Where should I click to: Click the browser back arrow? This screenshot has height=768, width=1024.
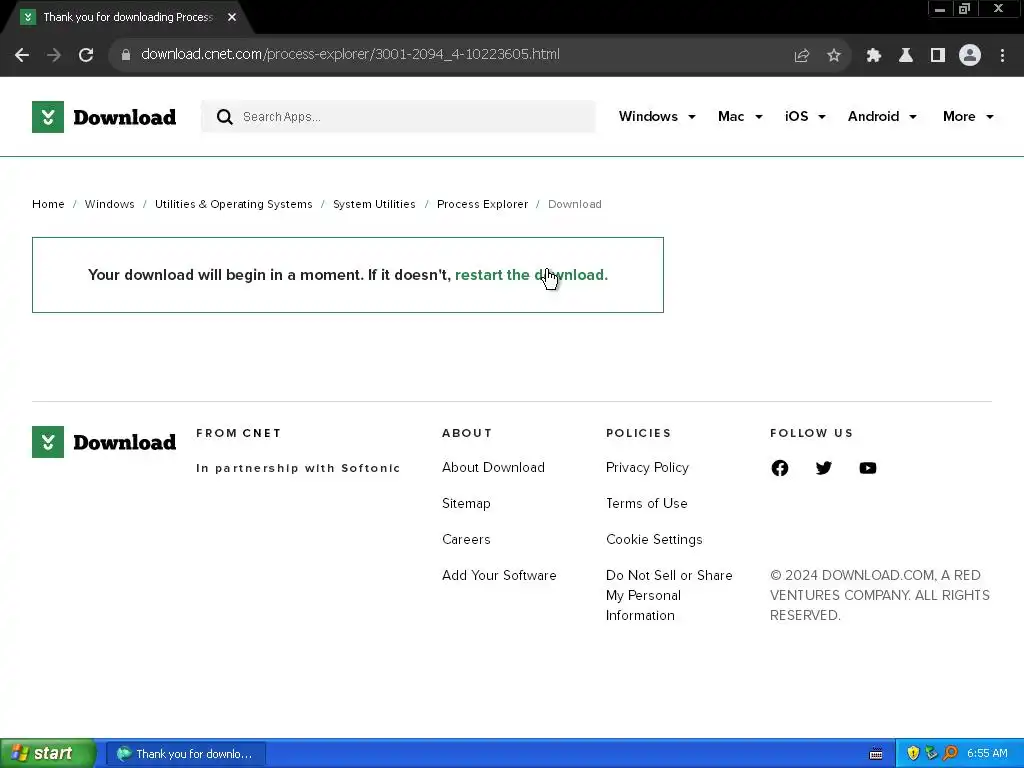[x=22, y=55]
